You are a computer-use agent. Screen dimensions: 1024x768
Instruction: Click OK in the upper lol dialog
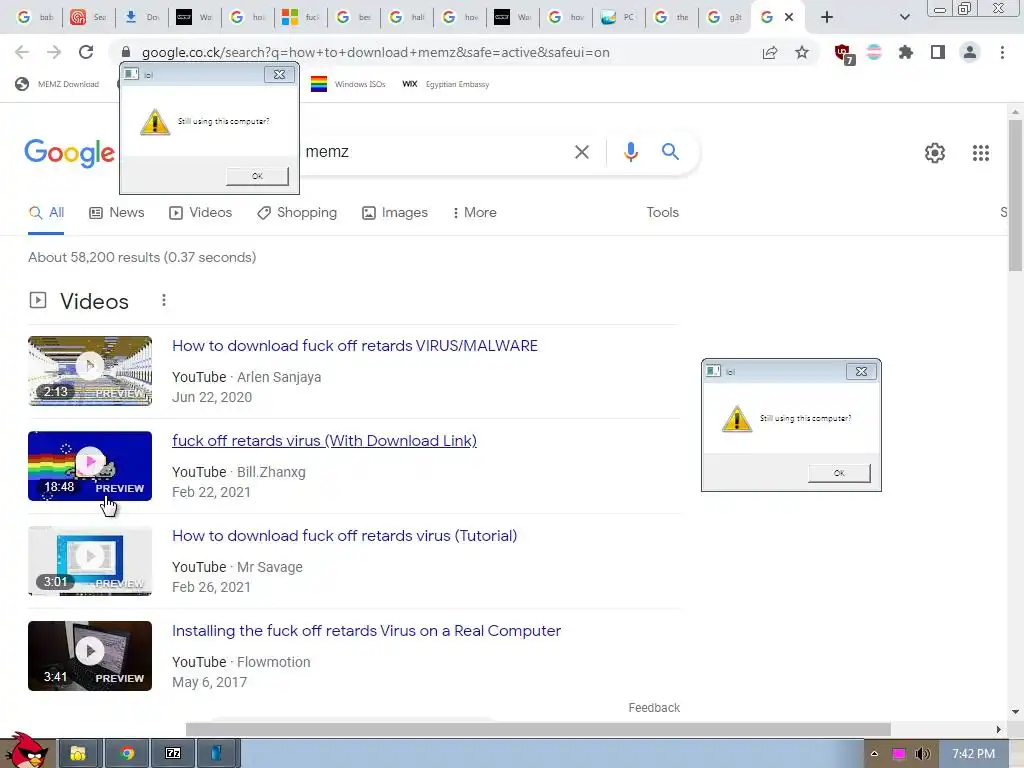pyautogui.click(x=257, y=176)
